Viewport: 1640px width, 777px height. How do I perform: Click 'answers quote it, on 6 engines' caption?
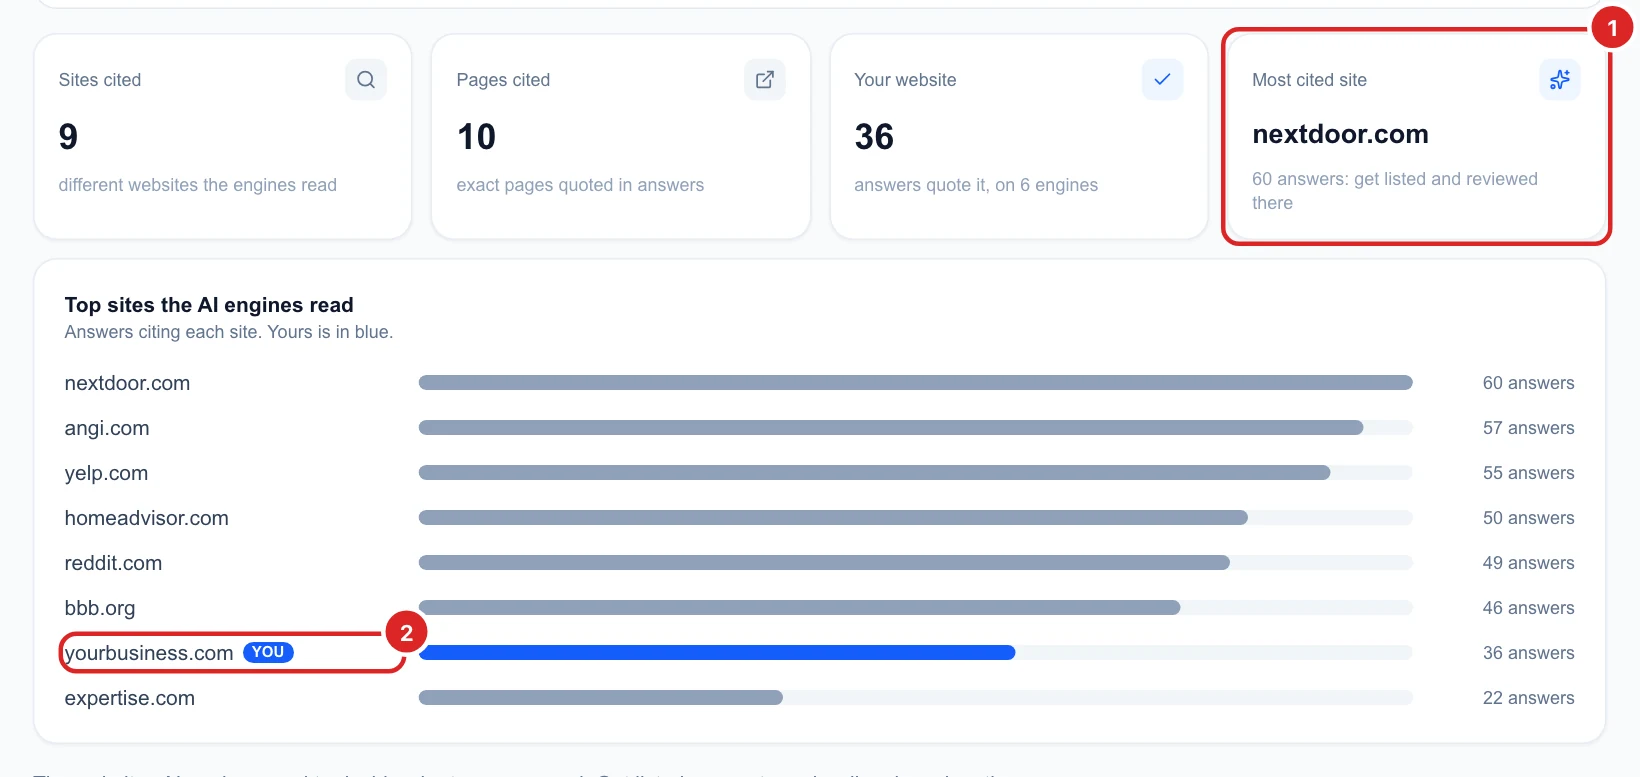tap(976, 185)
